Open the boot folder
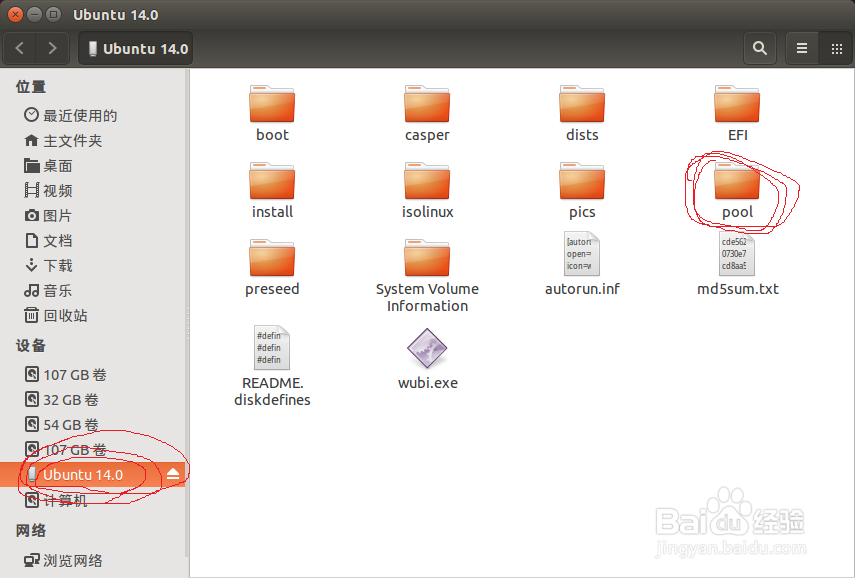The width and height of the screenshot is (855, 578). click(x=272, y=113)
